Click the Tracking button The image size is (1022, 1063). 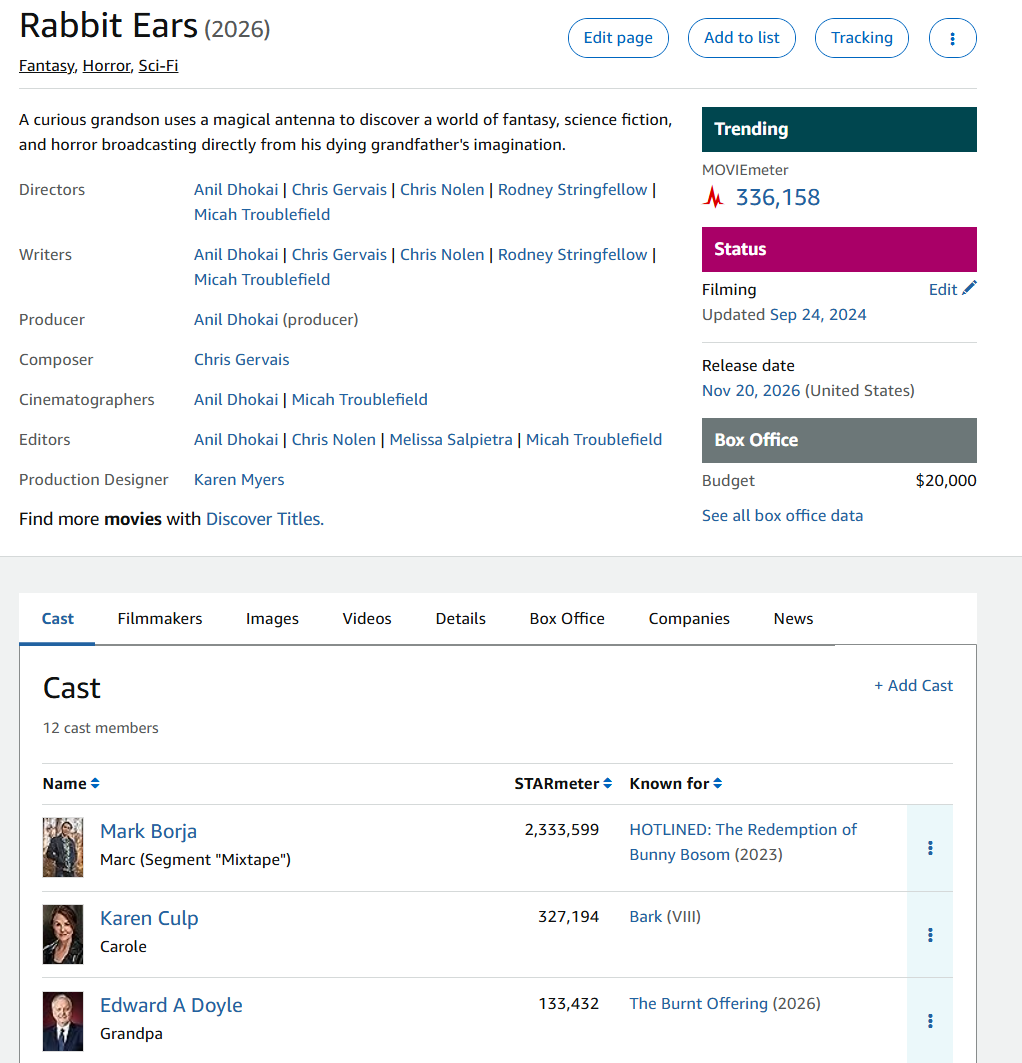coord(861,38)
